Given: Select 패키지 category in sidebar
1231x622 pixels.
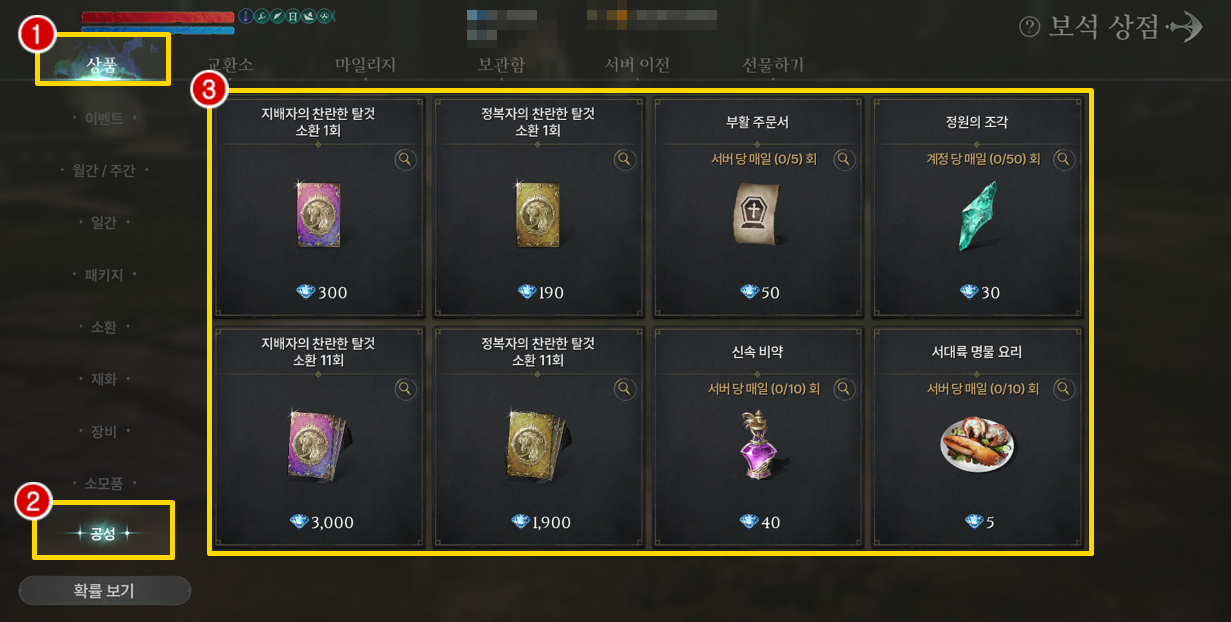Looking at the screenshot, I should pos(104,274).
